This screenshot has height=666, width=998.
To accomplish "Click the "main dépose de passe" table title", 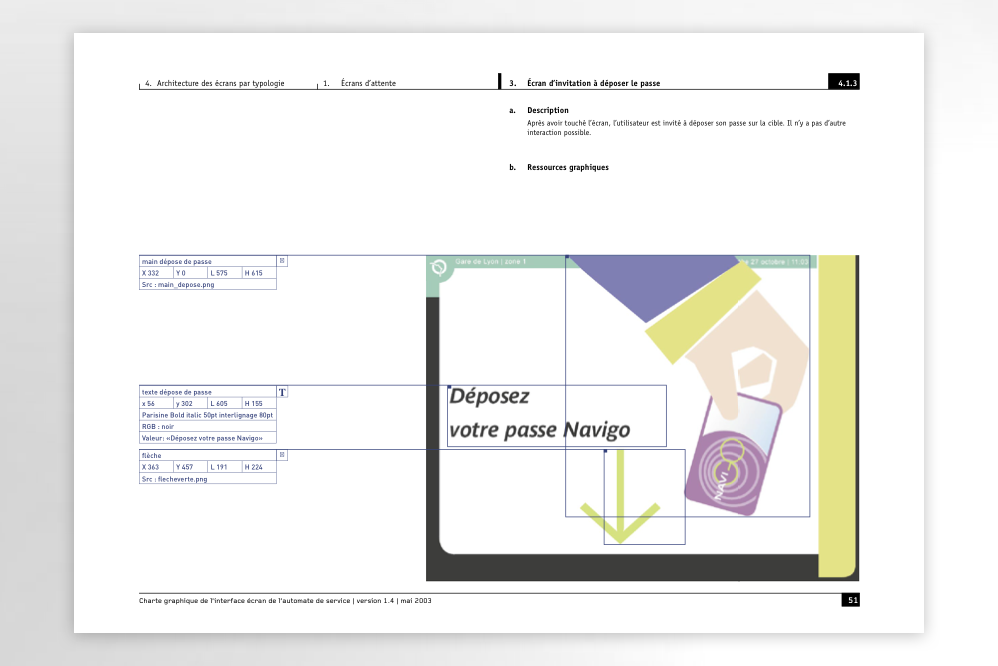I will (207, 261).
